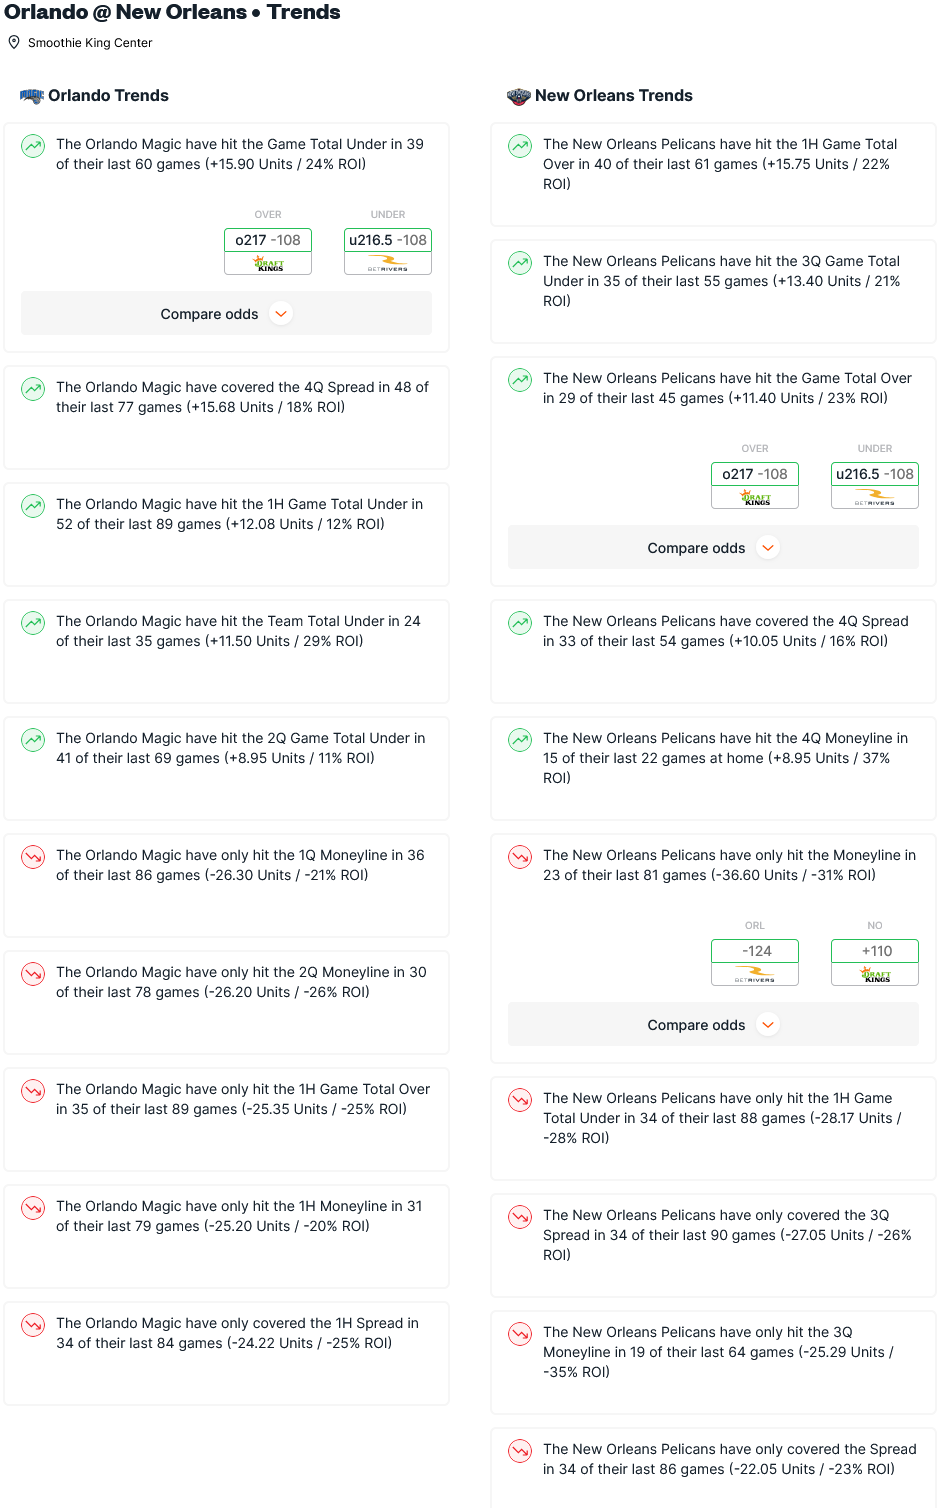Click red trend-down icon for Orlando 1Q Moneyline
The image size is (940, 1508).
pyautogui.click(x=33, y=857)
